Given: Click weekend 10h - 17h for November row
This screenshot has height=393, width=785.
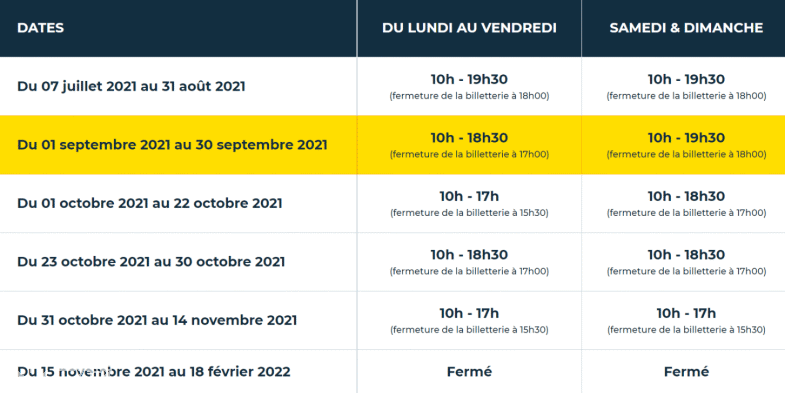Looking at the screenshot, I should (686, 313).
